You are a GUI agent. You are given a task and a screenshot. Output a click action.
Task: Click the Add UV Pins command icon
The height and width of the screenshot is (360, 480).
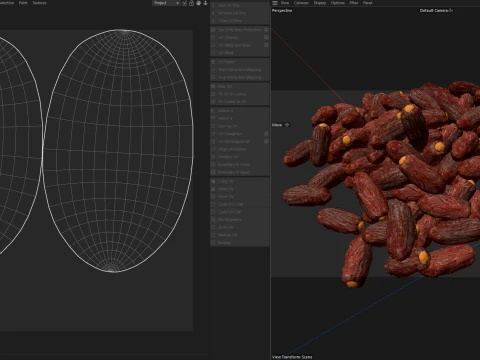(213, 5)
